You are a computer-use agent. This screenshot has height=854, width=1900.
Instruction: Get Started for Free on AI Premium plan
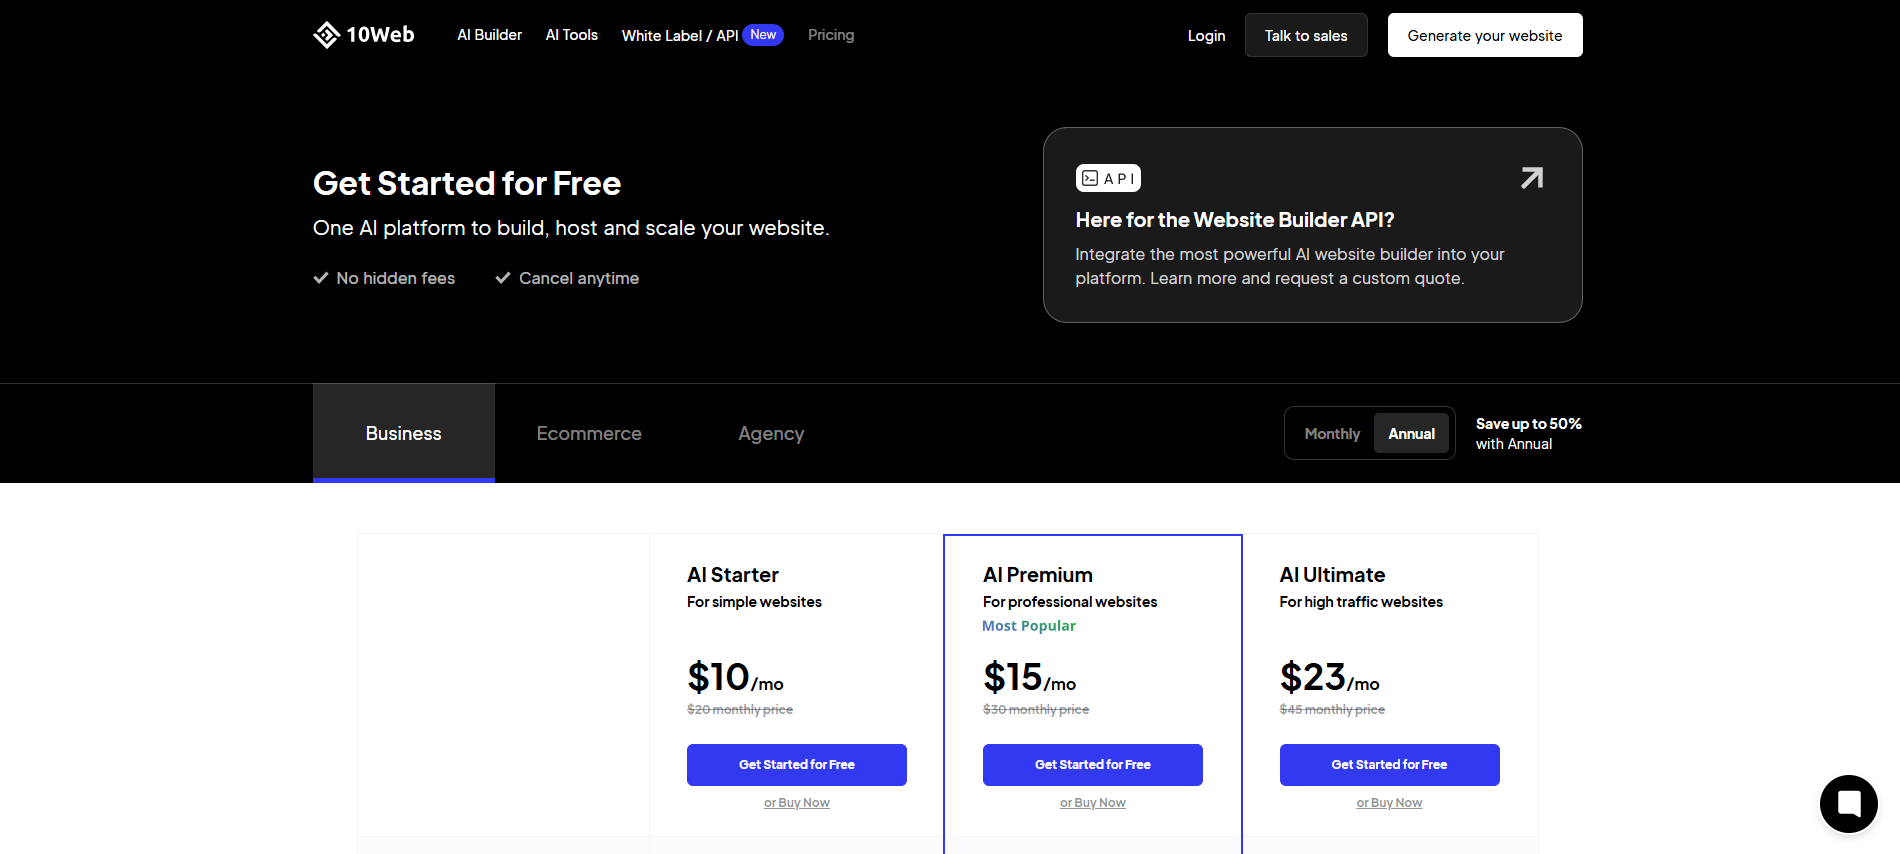[x=1092, y=764]
